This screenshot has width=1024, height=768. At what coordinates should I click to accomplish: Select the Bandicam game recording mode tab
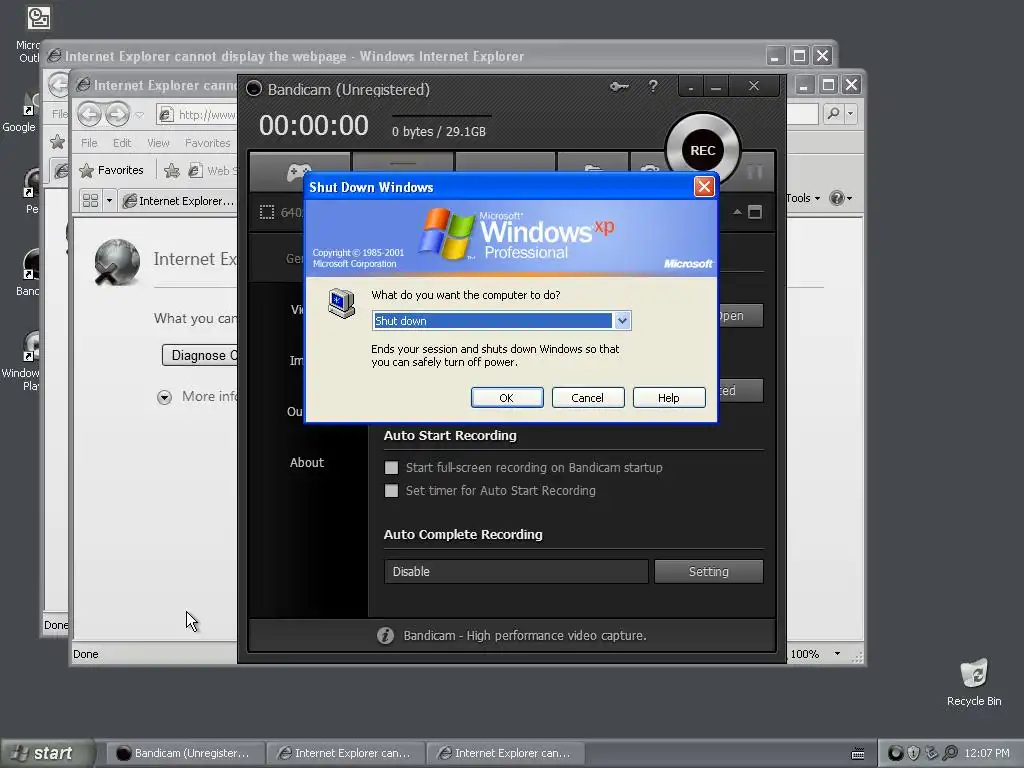[299, 171]
